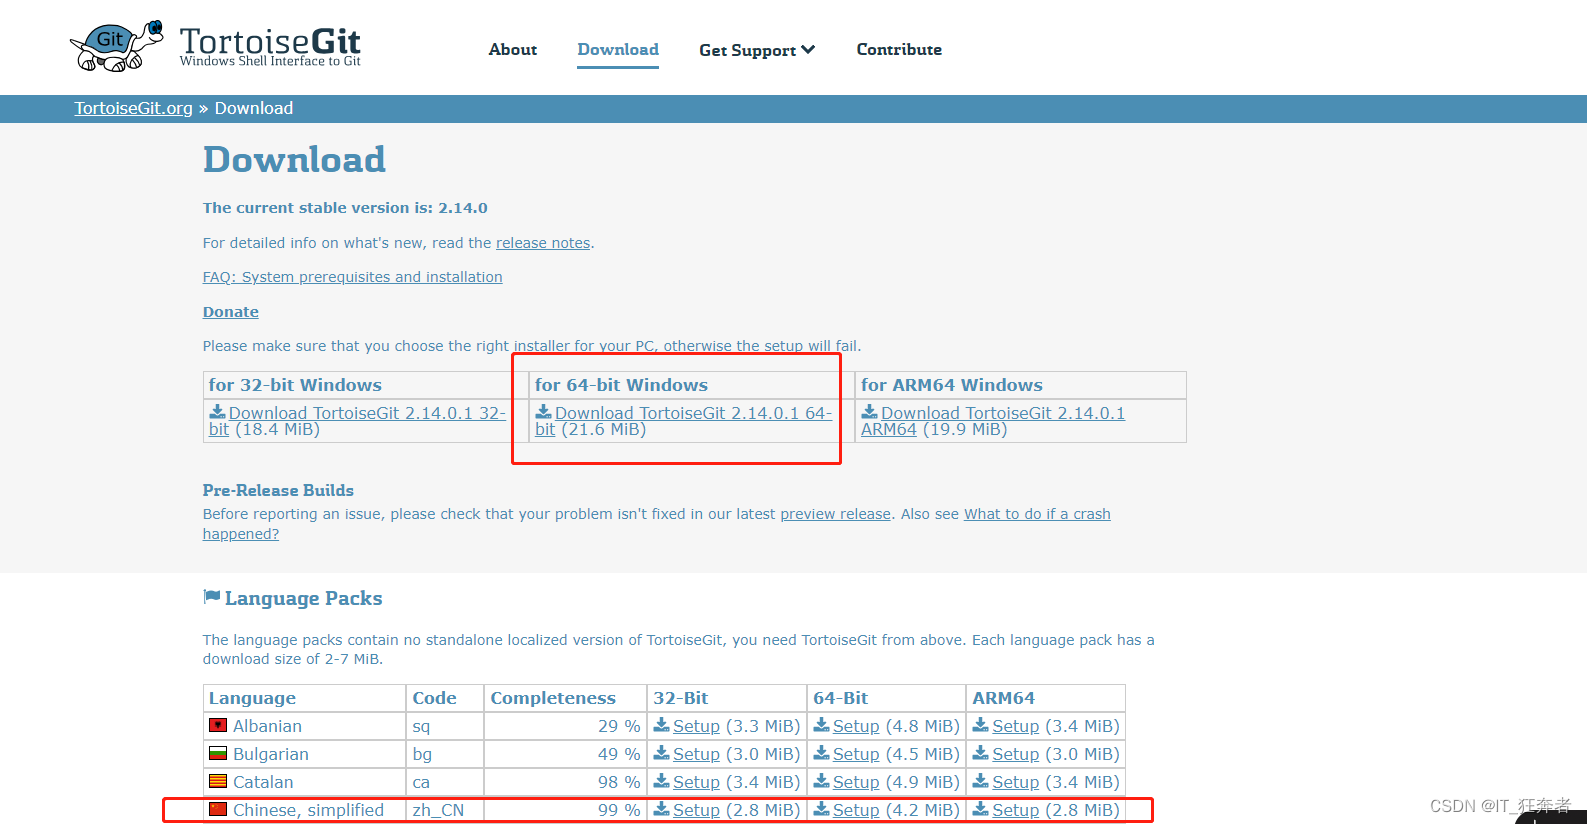Click Catalan 32-Bit setup download icon
This screenshot has width=1587, height=824.
pyautogui.click(x=661, y=781)
